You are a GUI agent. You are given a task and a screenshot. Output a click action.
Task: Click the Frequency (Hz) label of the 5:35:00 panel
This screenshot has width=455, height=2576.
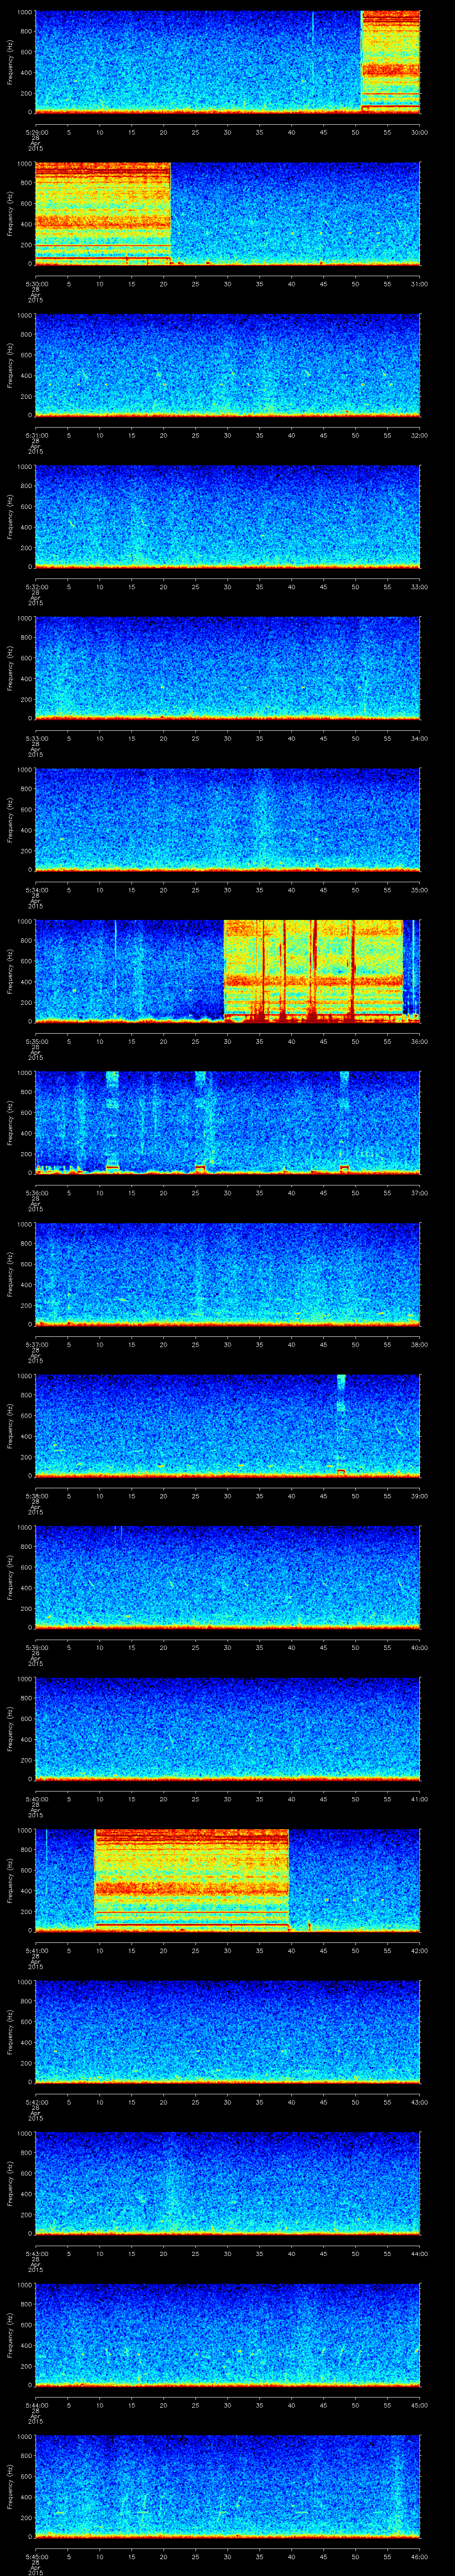point(11,971)
